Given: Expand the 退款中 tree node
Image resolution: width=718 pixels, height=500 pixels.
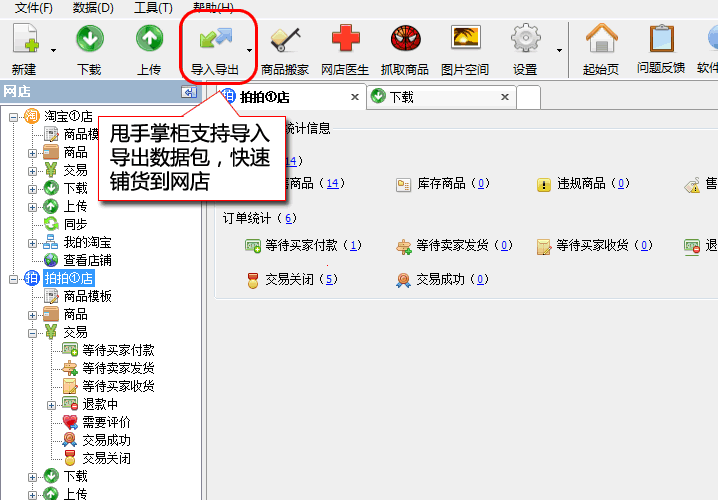Looking at the screenshot, I should coord(51,405).
